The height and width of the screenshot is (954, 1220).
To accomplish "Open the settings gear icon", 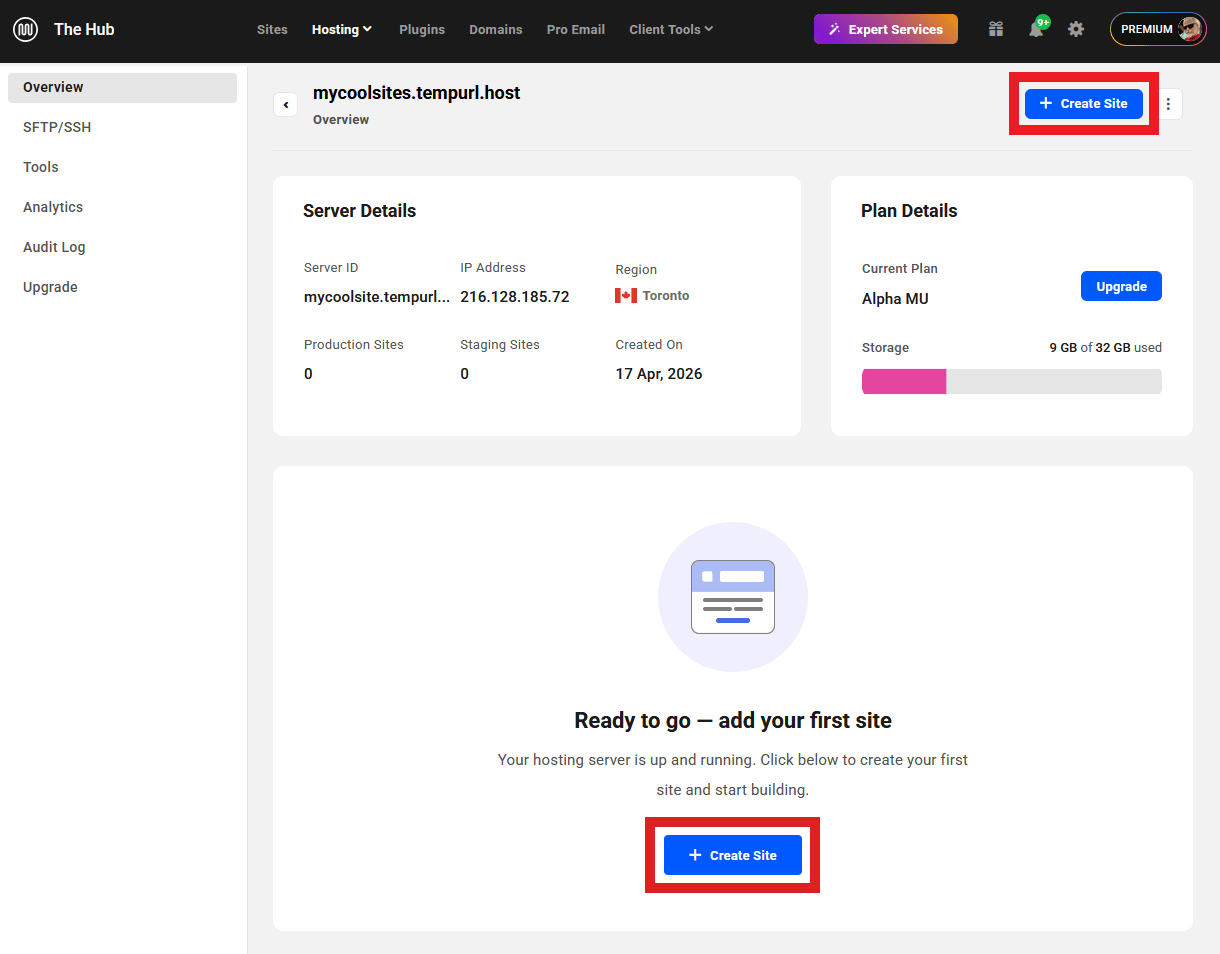I will (1076, 29).
